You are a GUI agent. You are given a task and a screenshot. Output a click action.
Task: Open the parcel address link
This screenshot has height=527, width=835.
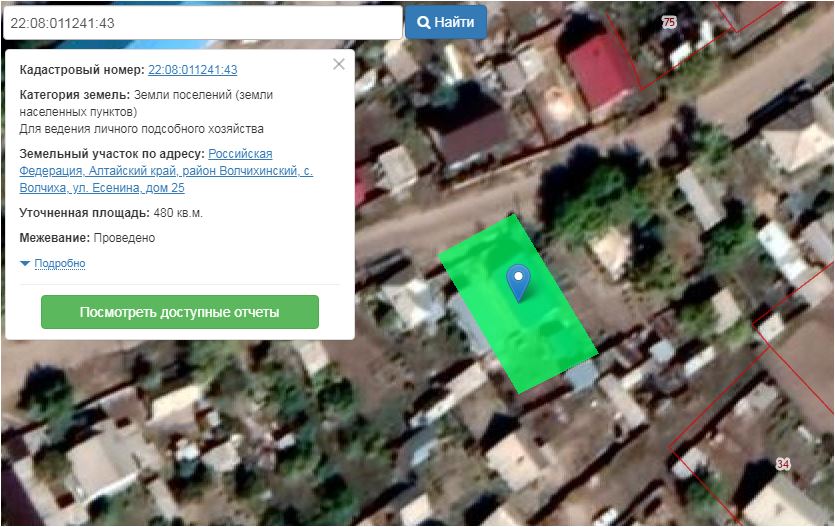tap(166, 171)
